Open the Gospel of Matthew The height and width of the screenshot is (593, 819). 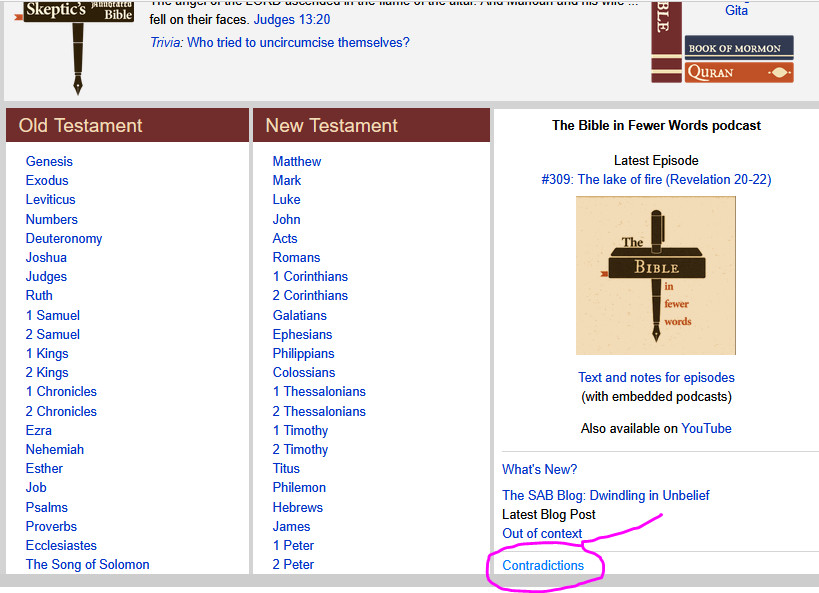tap(297, 161)
